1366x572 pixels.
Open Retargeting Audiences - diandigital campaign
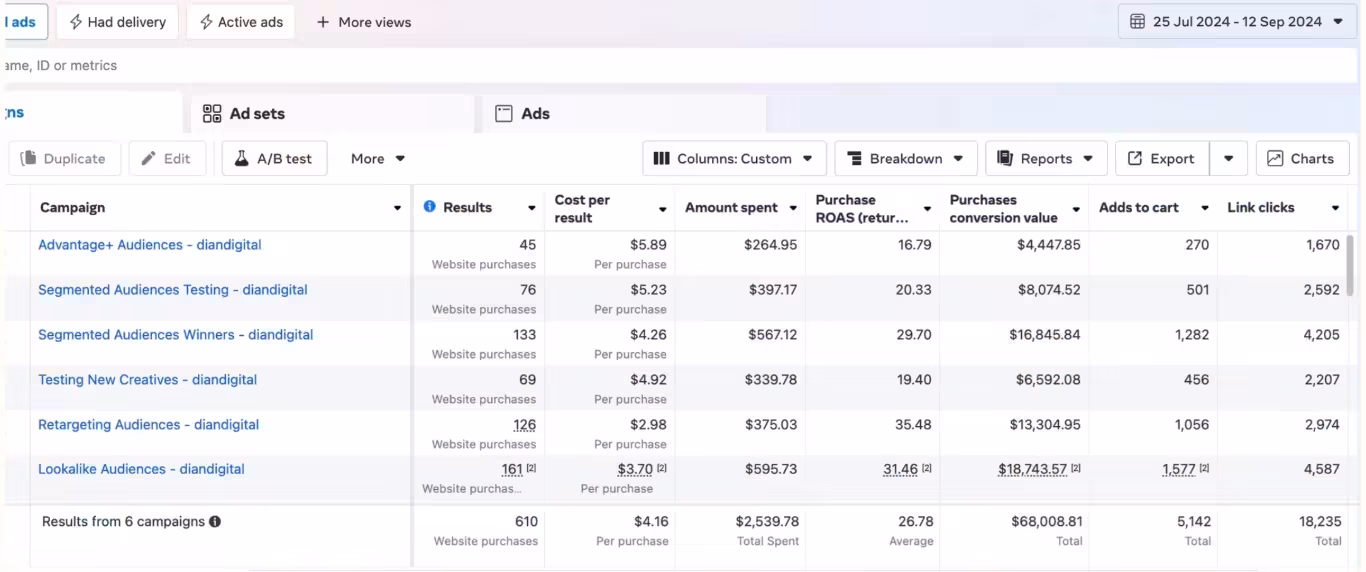tap(149, 425)
